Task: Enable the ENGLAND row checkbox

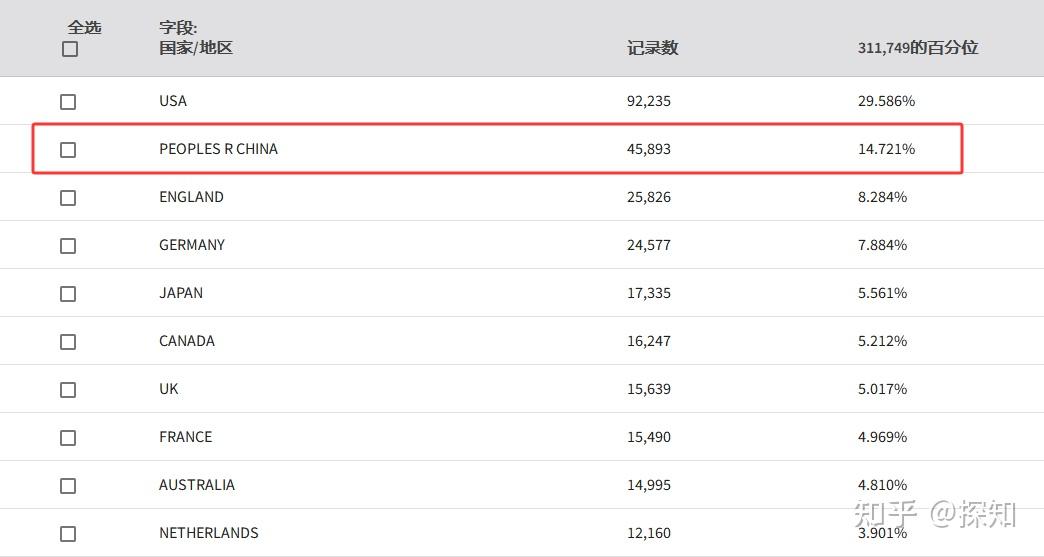Action: click(68, 198)
